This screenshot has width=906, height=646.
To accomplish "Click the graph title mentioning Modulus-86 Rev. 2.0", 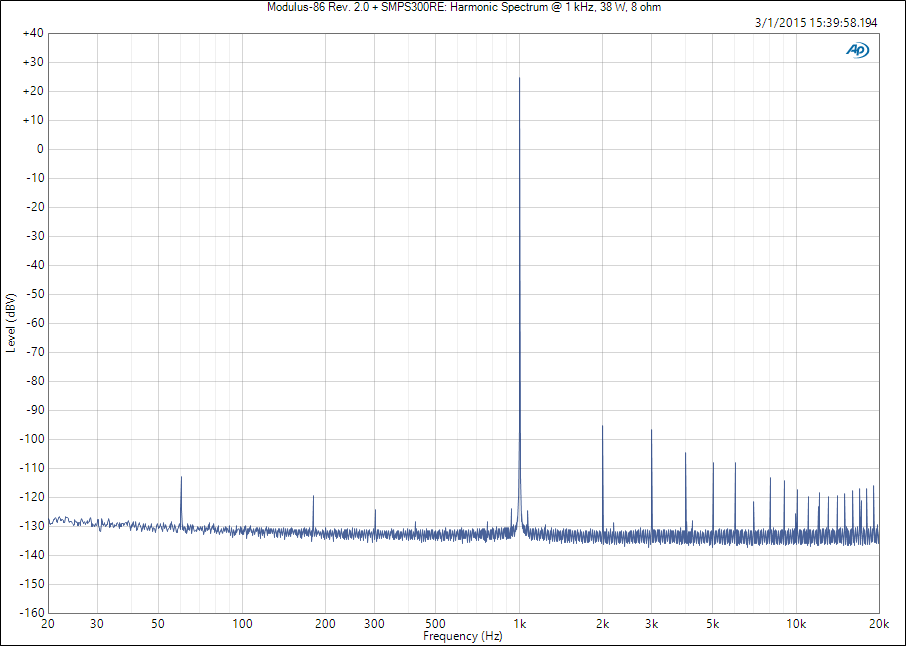I will tap(464, 7).
